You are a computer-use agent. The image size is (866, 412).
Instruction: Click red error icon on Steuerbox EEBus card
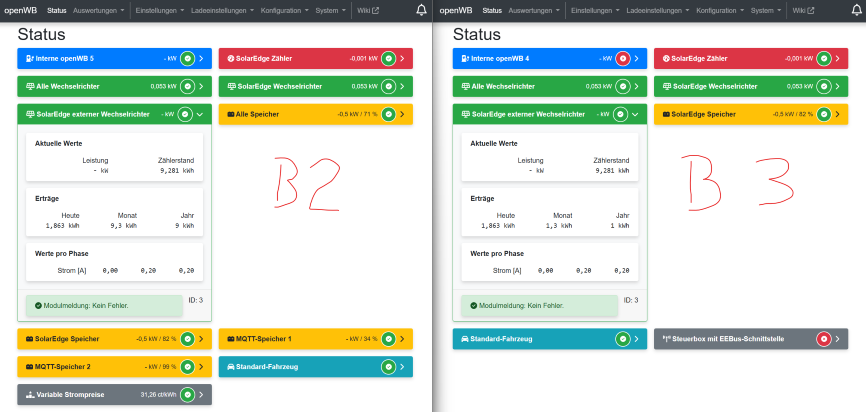[824, 339]
